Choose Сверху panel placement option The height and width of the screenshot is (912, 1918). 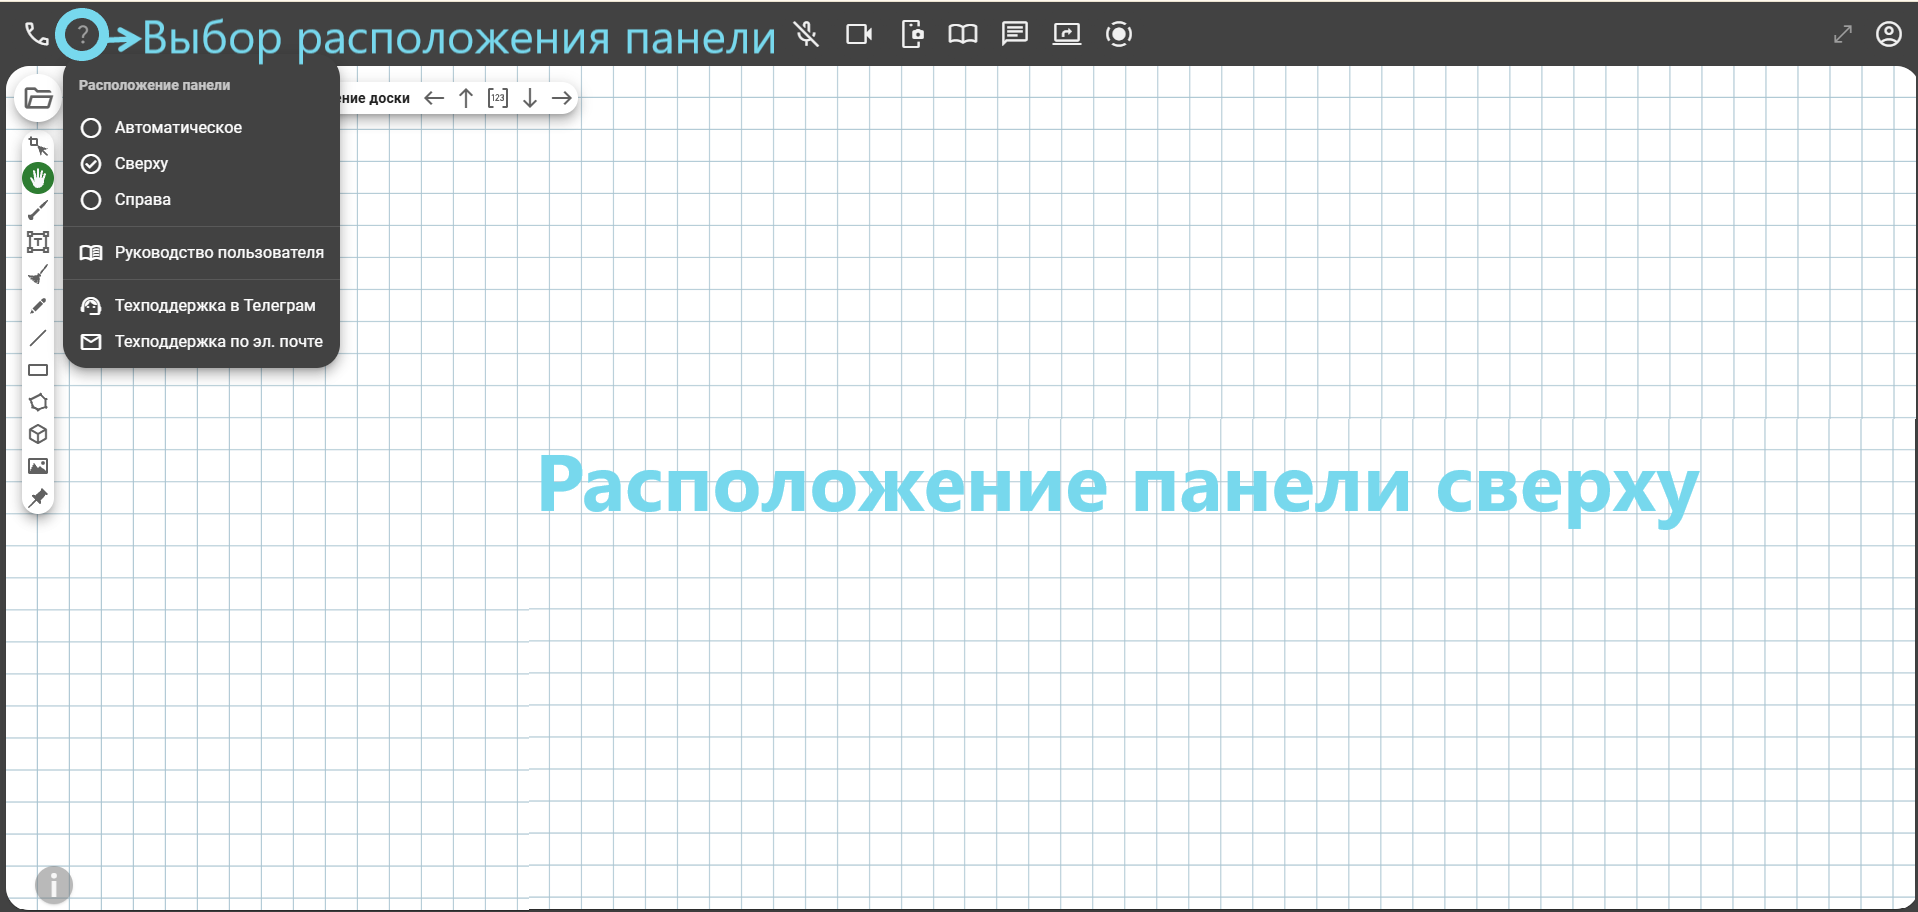click(x=141, y=164)
